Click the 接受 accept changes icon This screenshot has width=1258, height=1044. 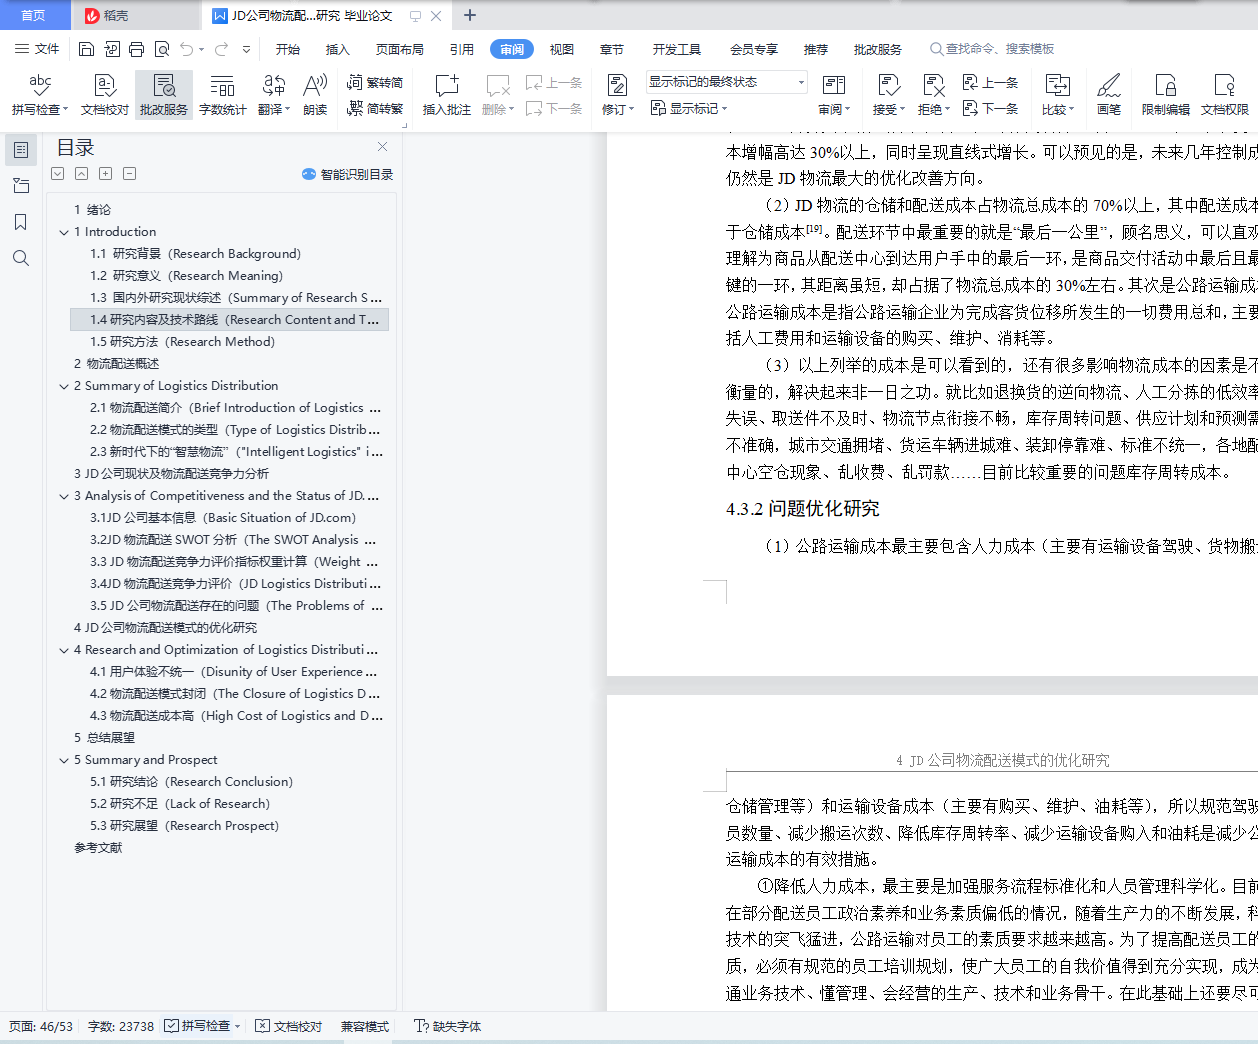pos(888,95)
